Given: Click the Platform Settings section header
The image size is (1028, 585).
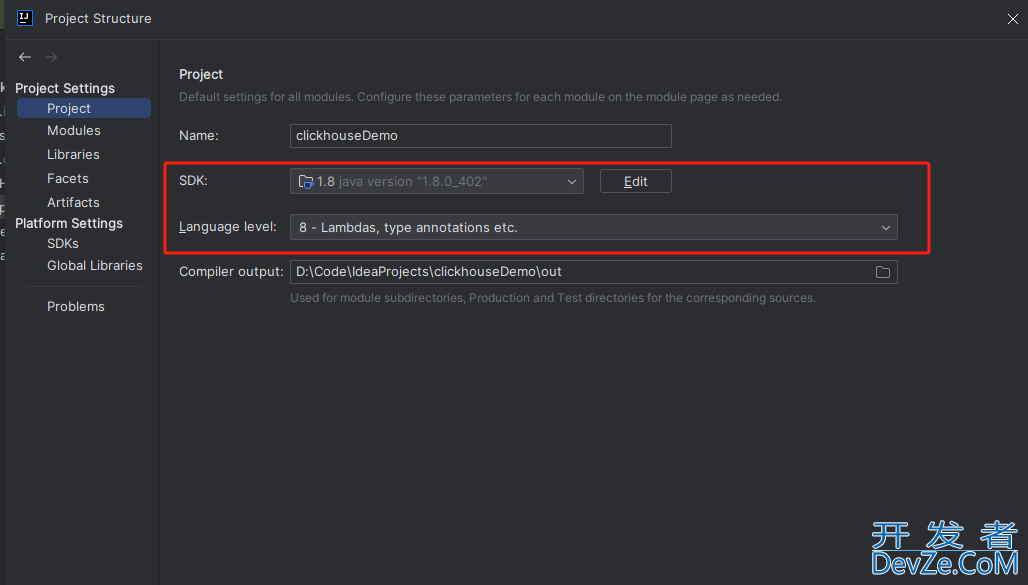Looking at the screenshot, I should click(x=69, y=223).
